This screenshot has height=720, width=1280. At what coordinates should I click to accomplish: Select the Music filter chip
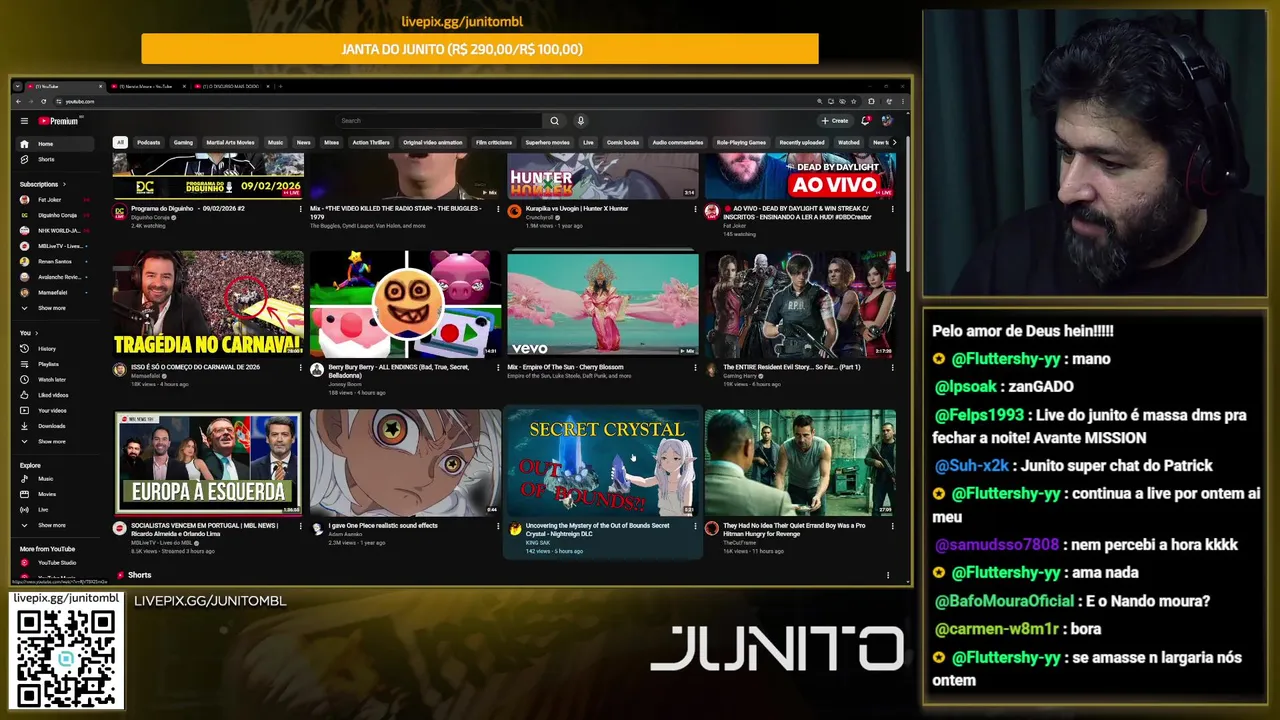(x=275, y=142)
